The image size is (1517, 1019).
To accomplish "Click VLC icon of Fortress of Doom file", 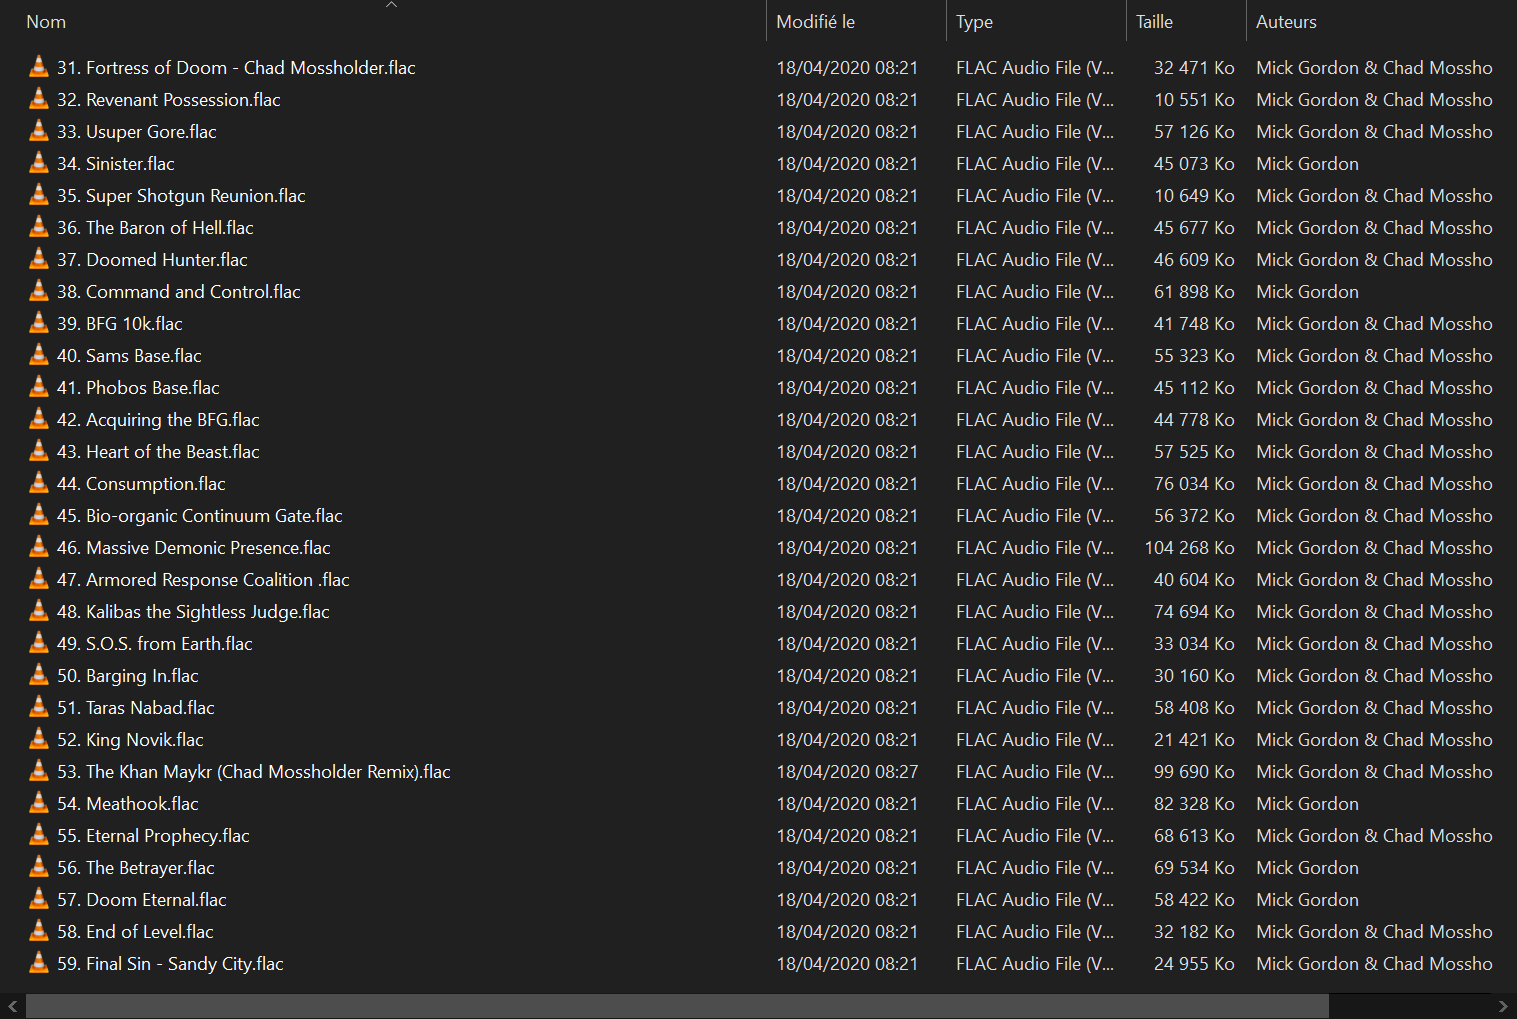I will pyautogui.click(x=39, y=68).
